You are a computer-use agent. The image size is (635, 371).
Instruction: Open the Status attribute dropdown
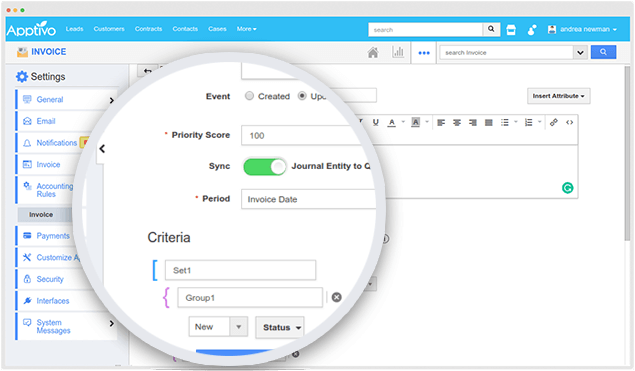coord(280,327)
